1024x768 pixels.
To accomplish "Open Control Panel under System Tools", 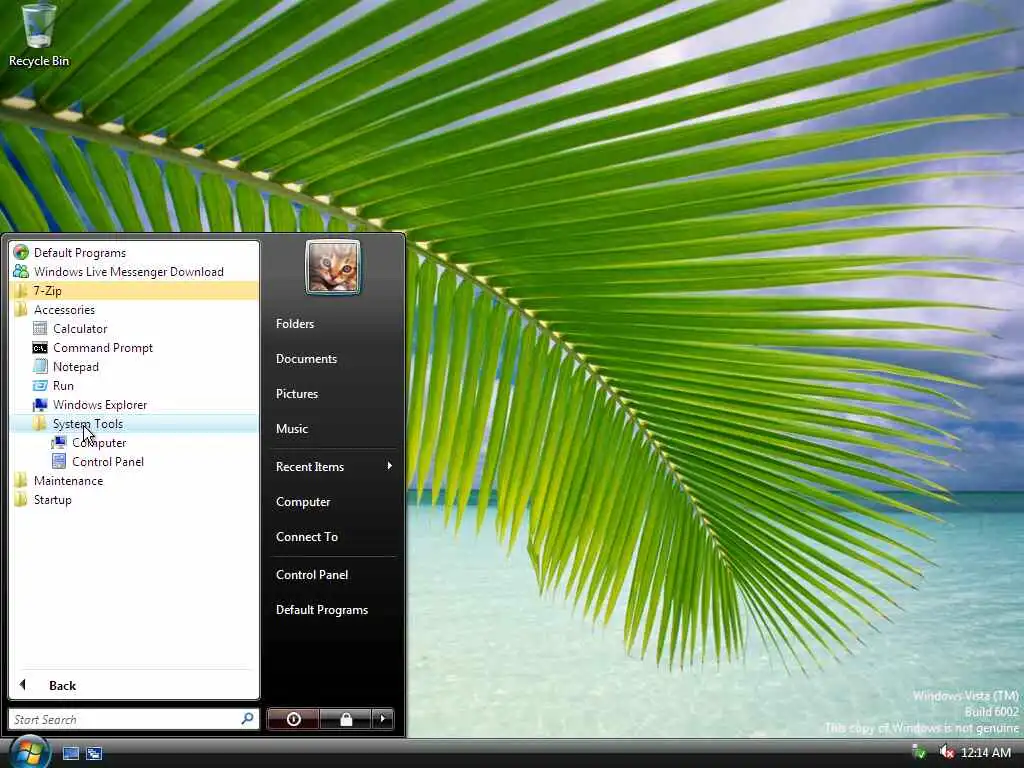I will (134, 461).
